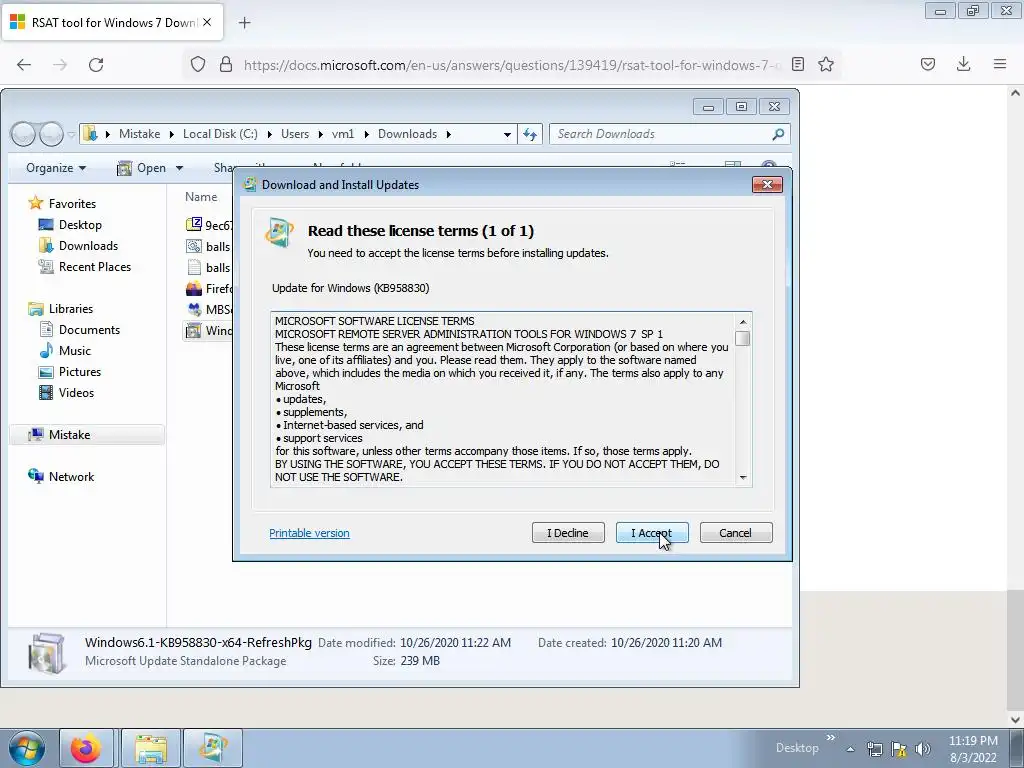Click Firefox browser back button
1024x768 pixels.
click(x=24, y=64)
